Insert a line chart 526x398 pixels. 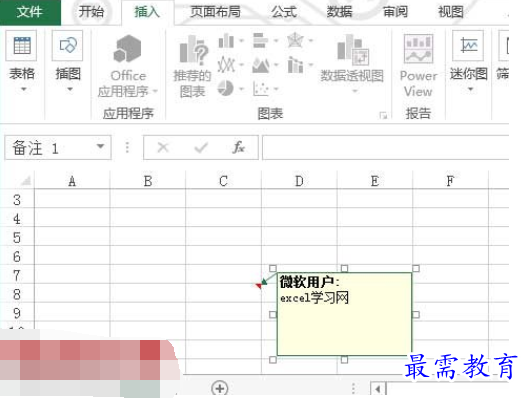pyautogui.click(x=226, y=64)
